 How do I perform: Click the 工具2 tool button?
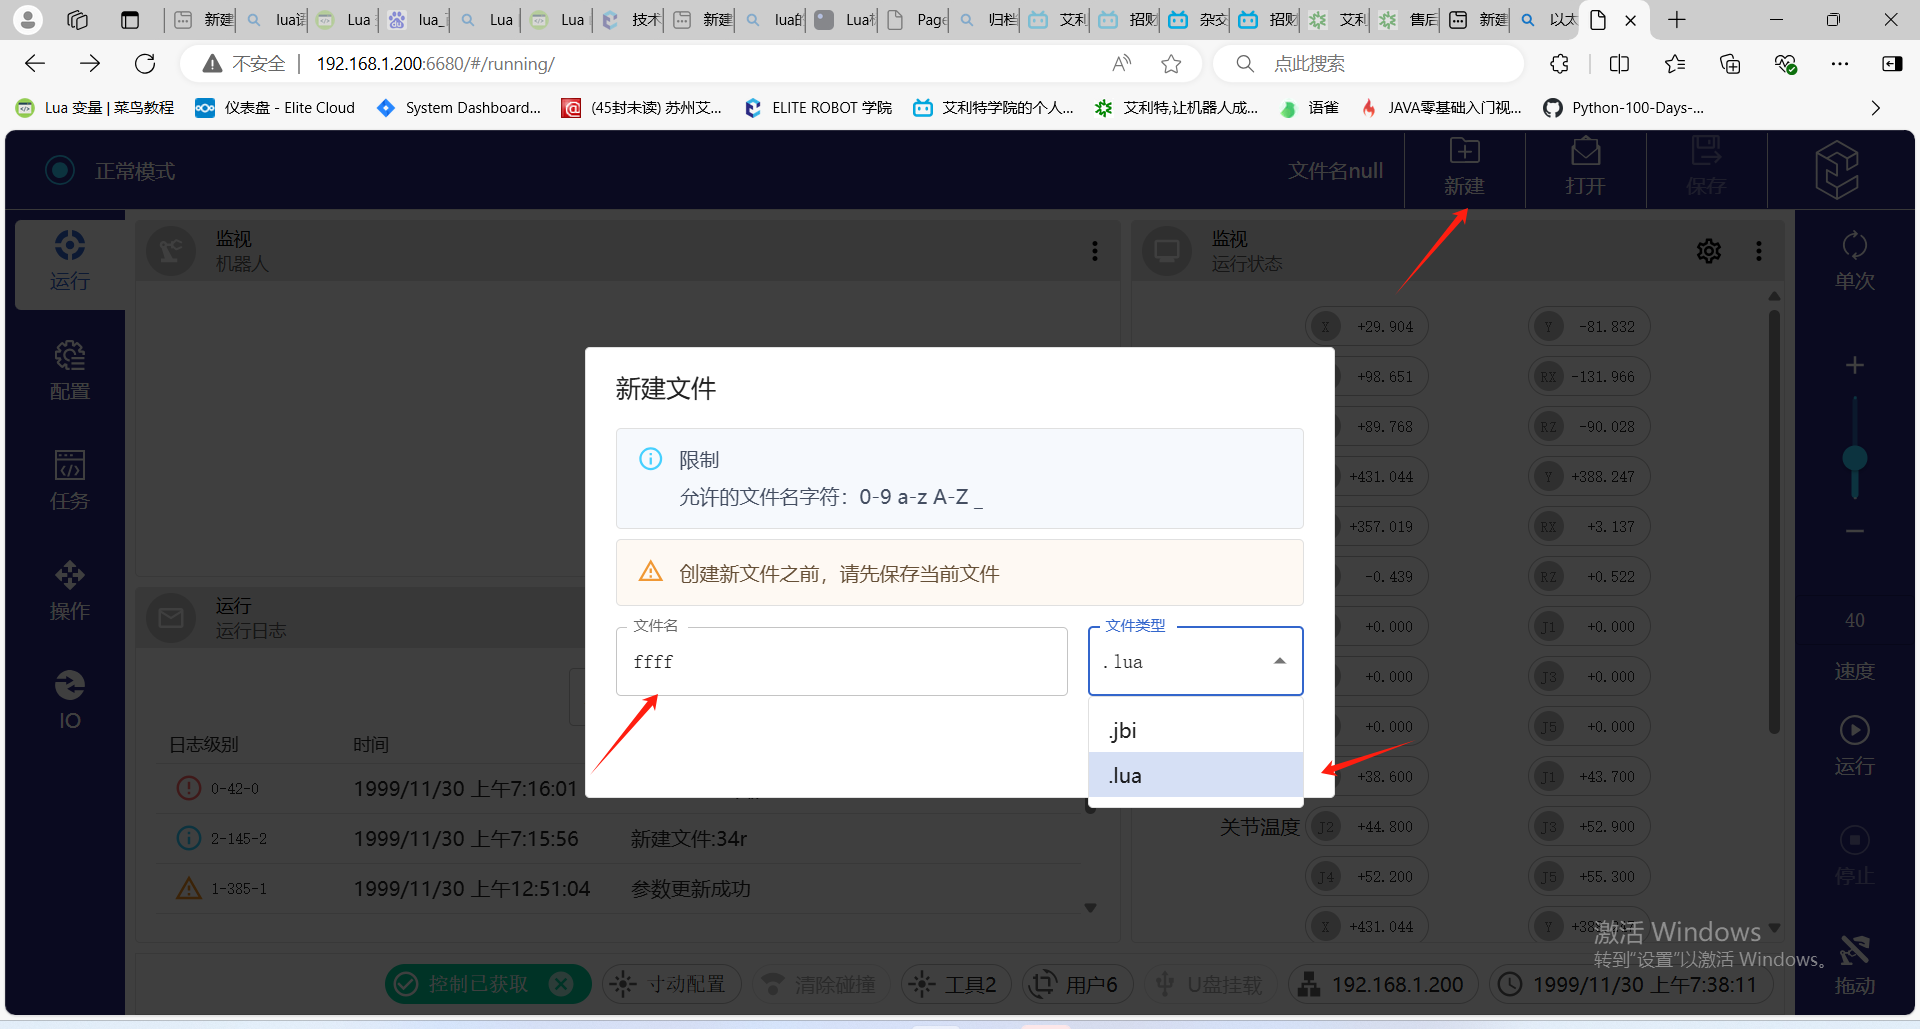point(955,984)
